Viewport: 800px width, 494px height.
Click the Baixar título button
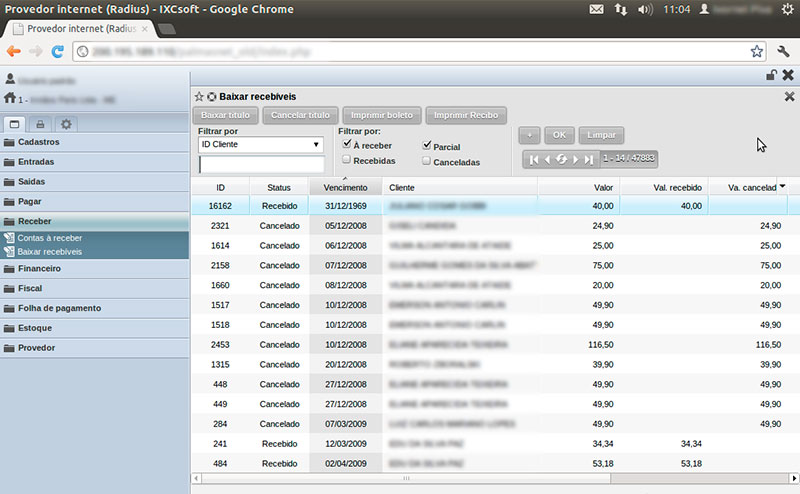coord(226,115)
